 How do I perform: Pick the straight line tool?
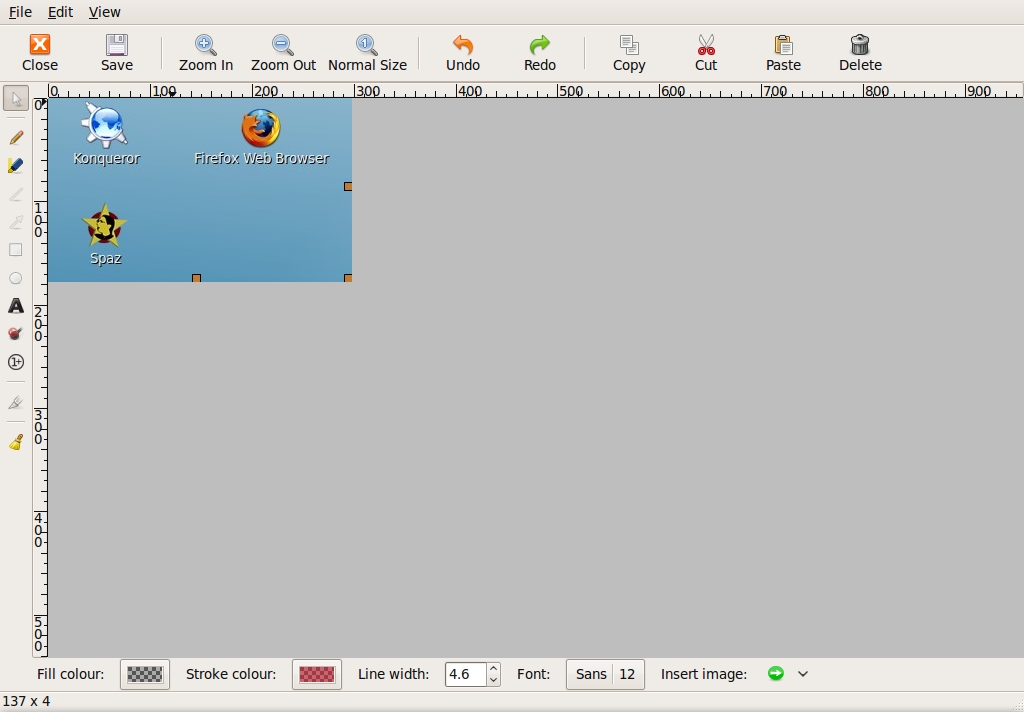(x=16, y=194)
